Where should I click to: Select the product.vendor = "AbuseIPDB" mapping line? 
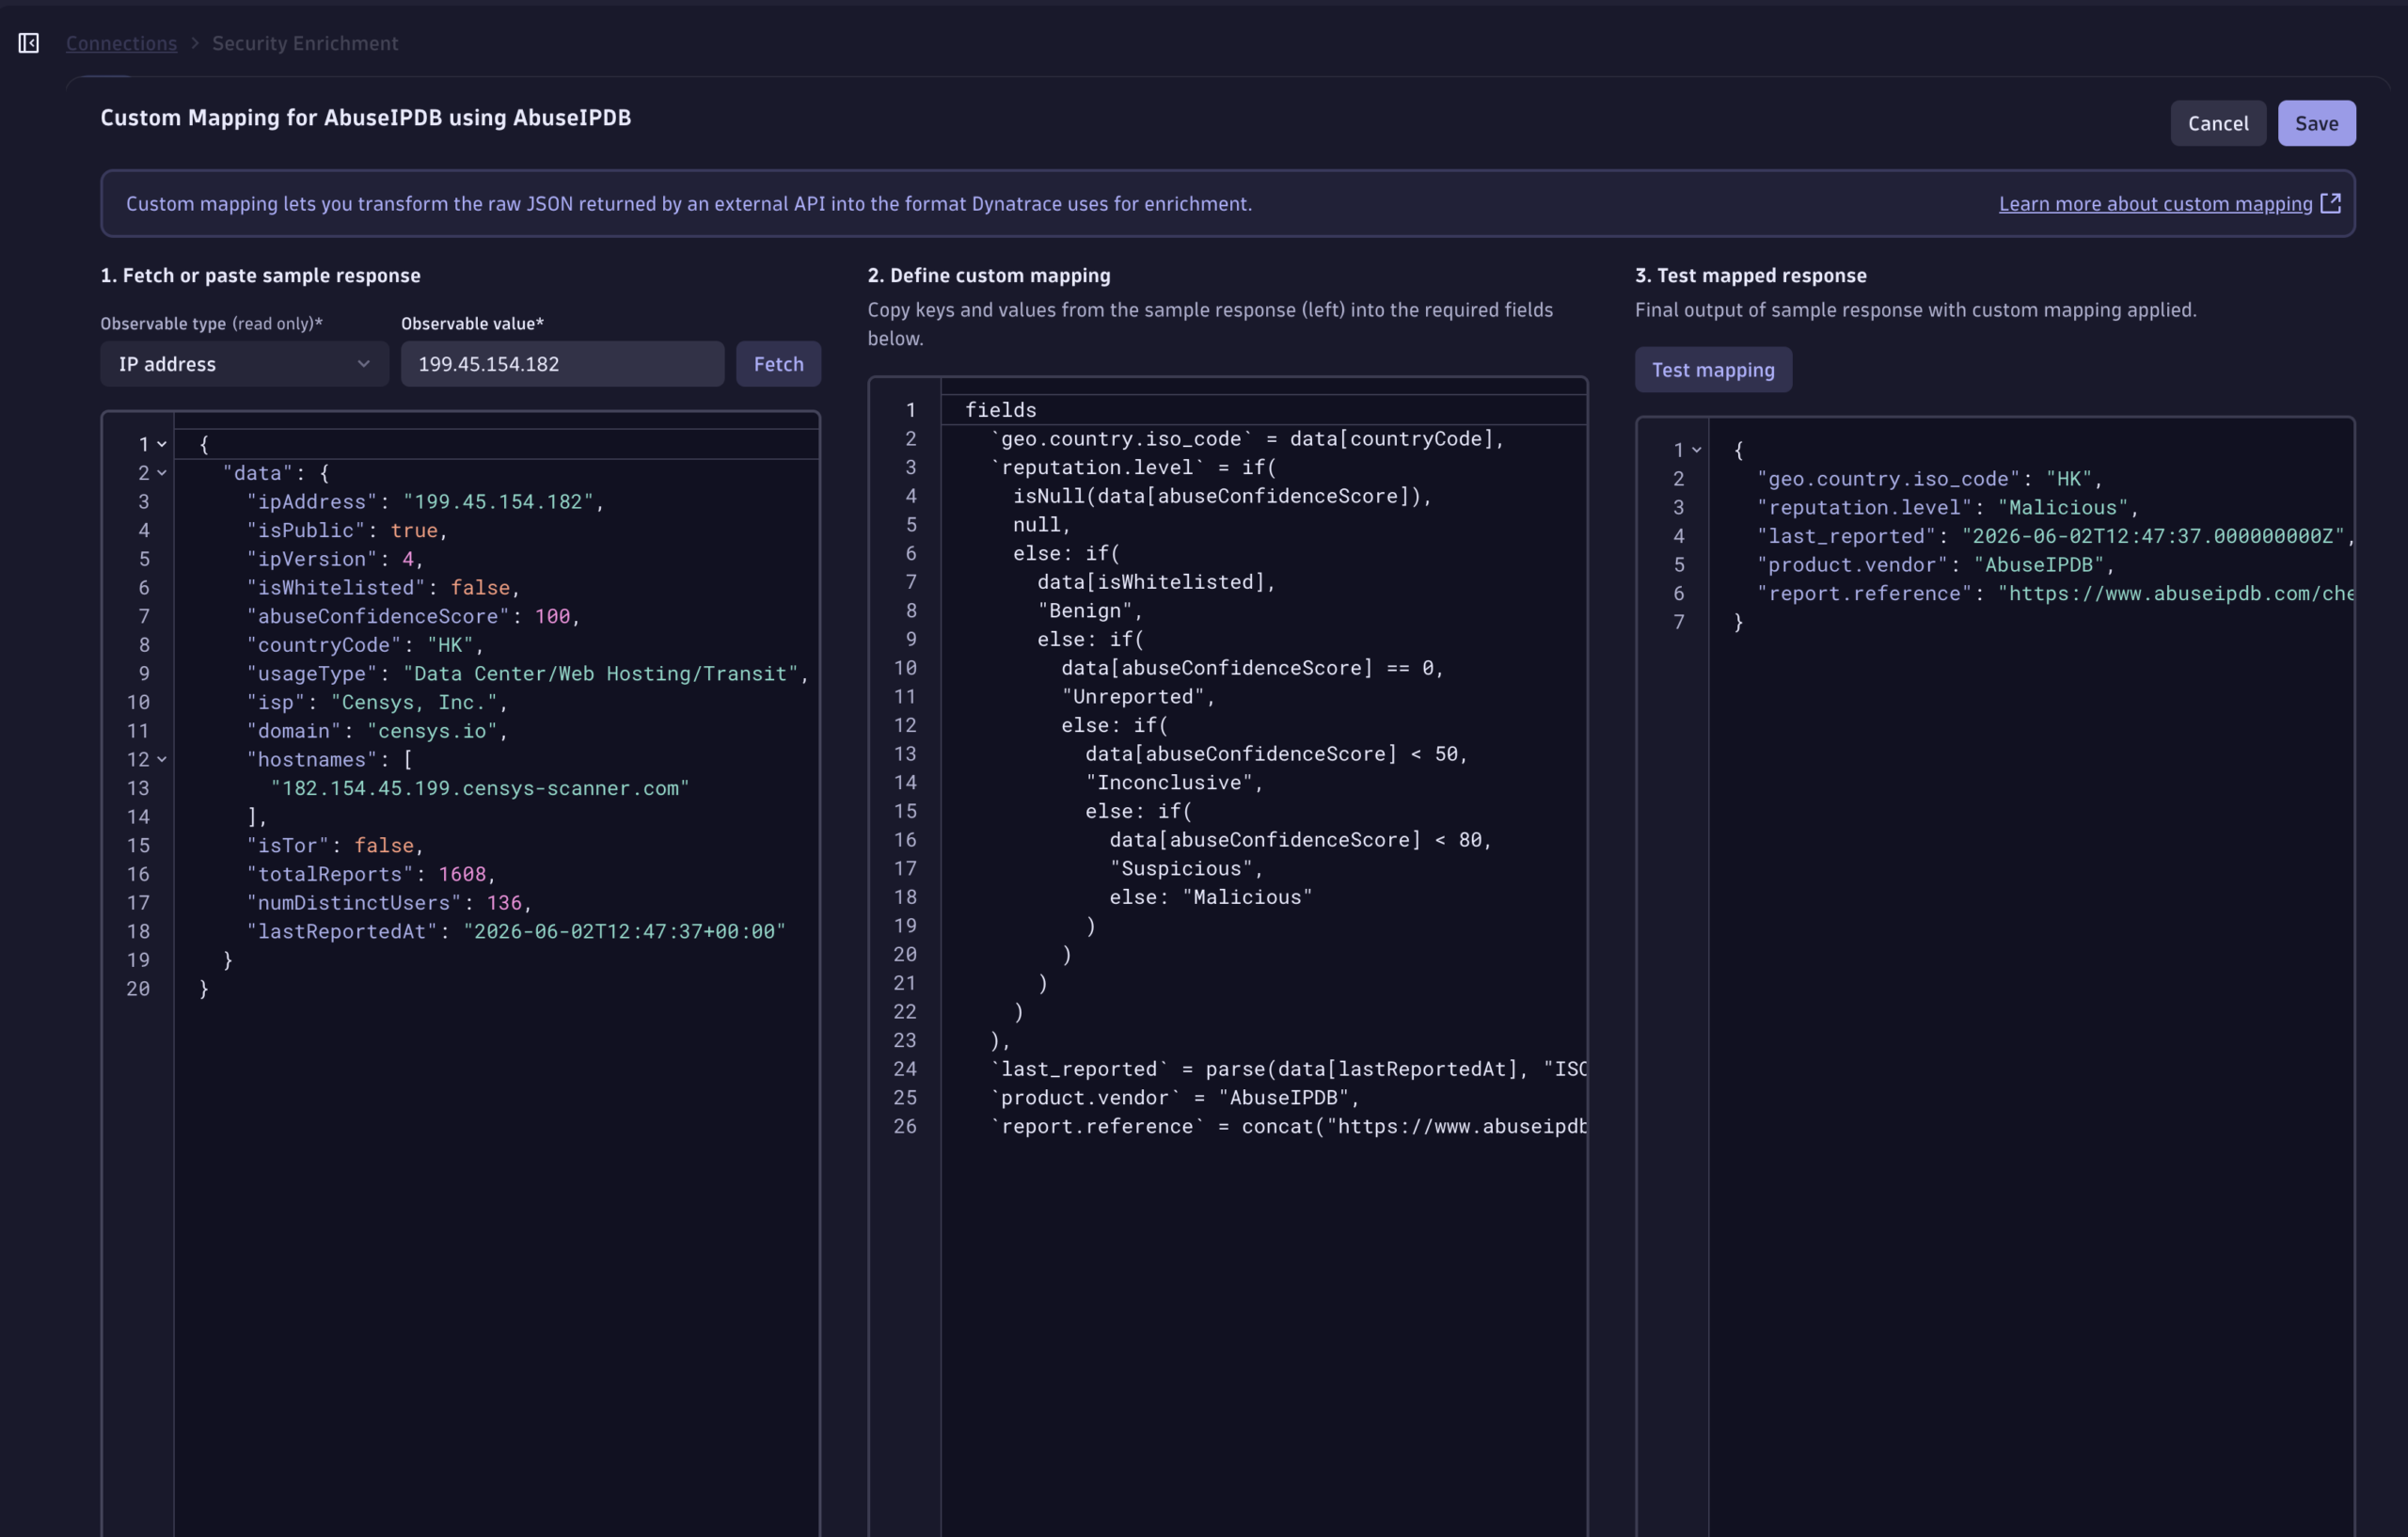pos(1174,1098)
